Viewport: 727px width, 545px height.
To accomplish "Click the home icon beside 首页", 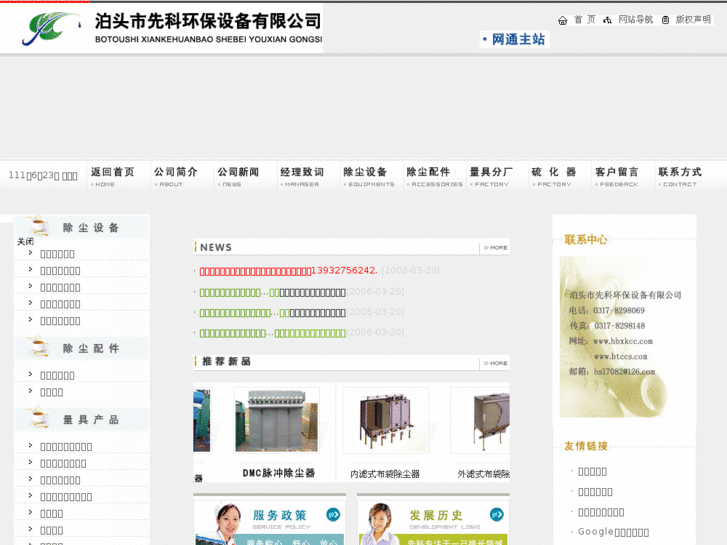I will [563, 20].
